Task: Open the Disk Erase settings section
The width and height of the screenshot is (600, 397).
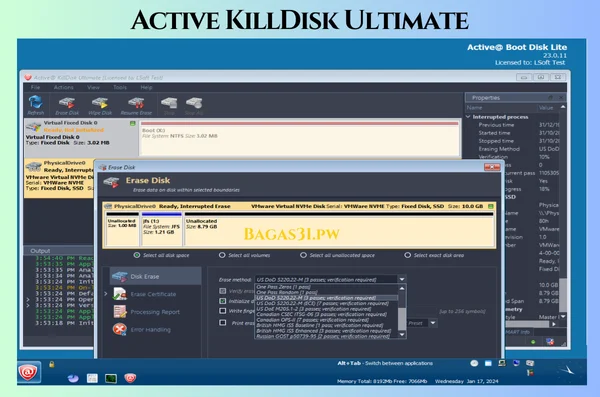Action: click(156, 276)
